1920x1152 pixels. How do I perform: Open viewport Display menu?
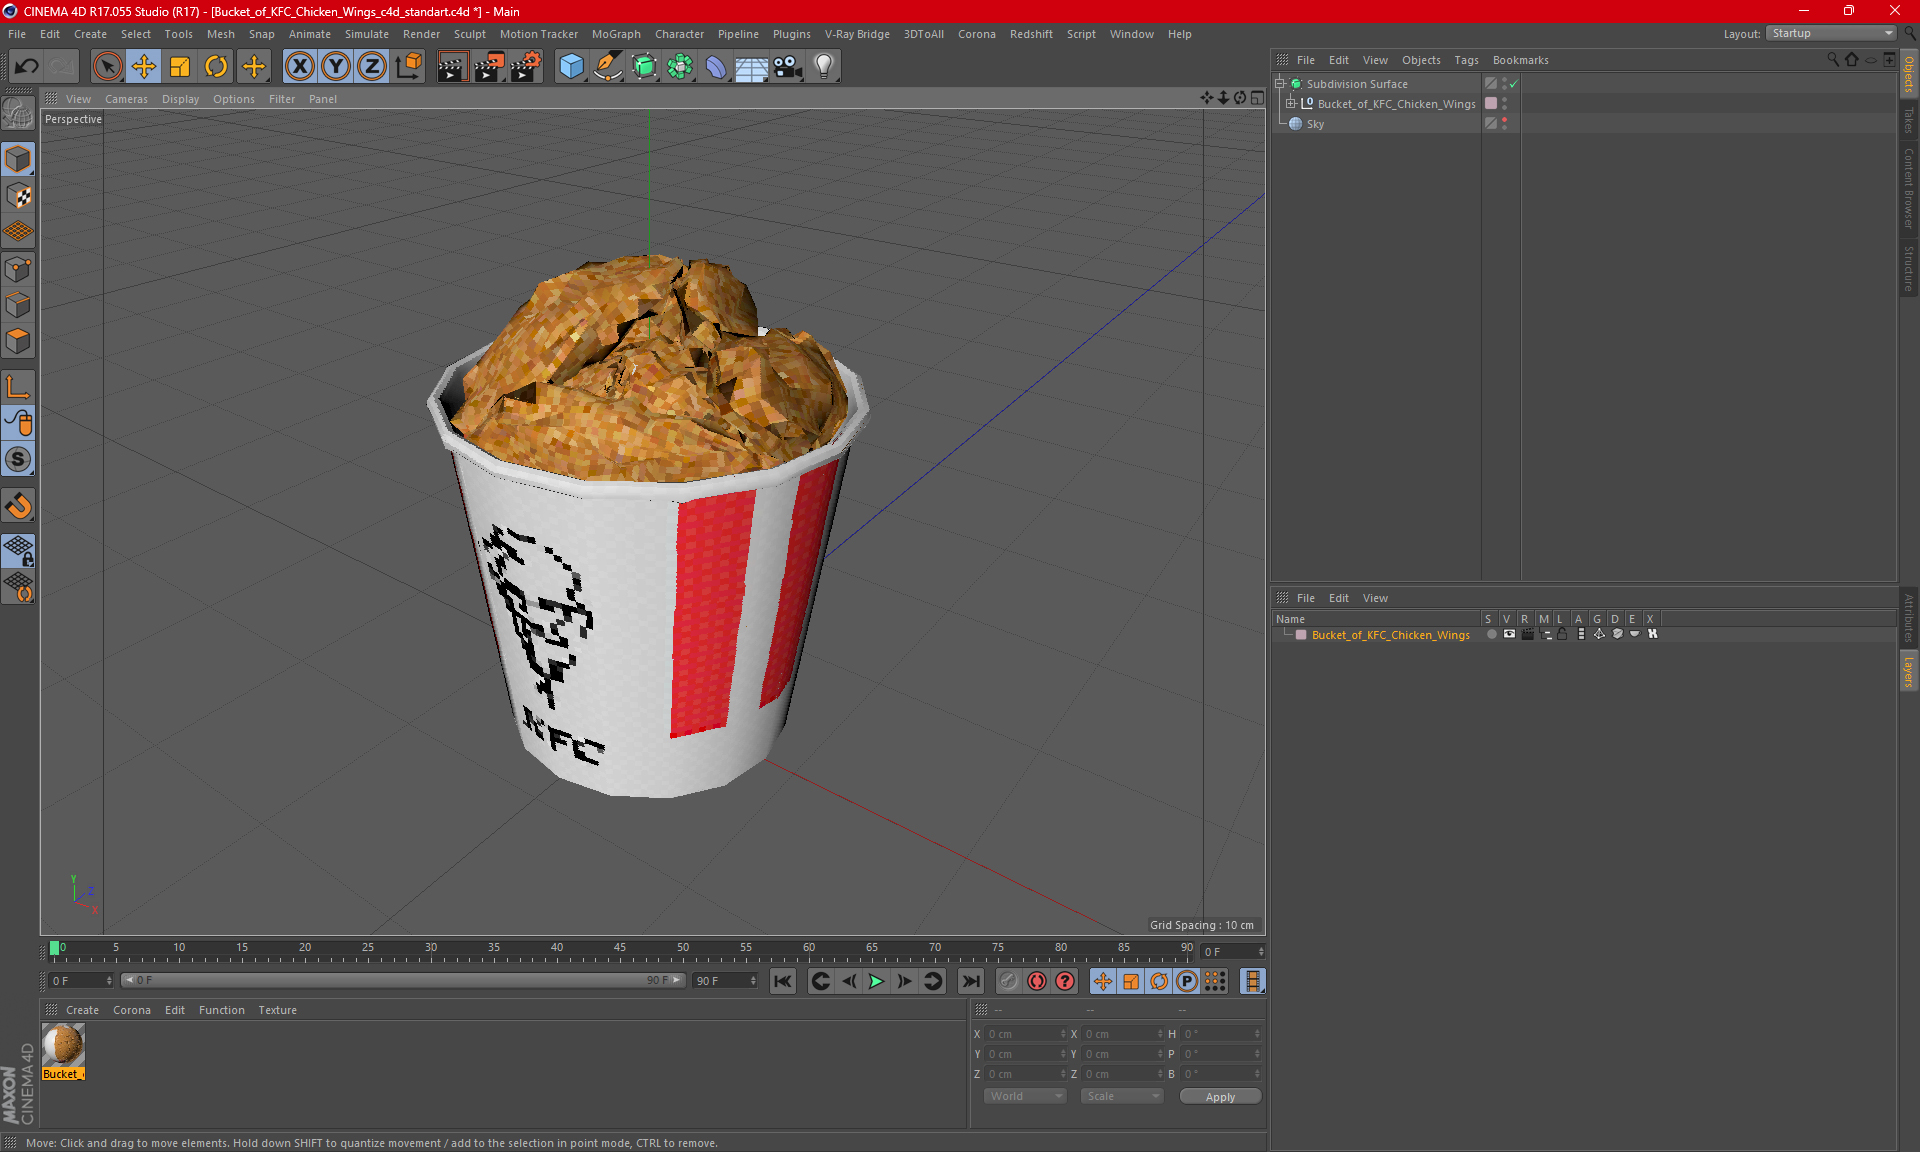coord(180,99)
